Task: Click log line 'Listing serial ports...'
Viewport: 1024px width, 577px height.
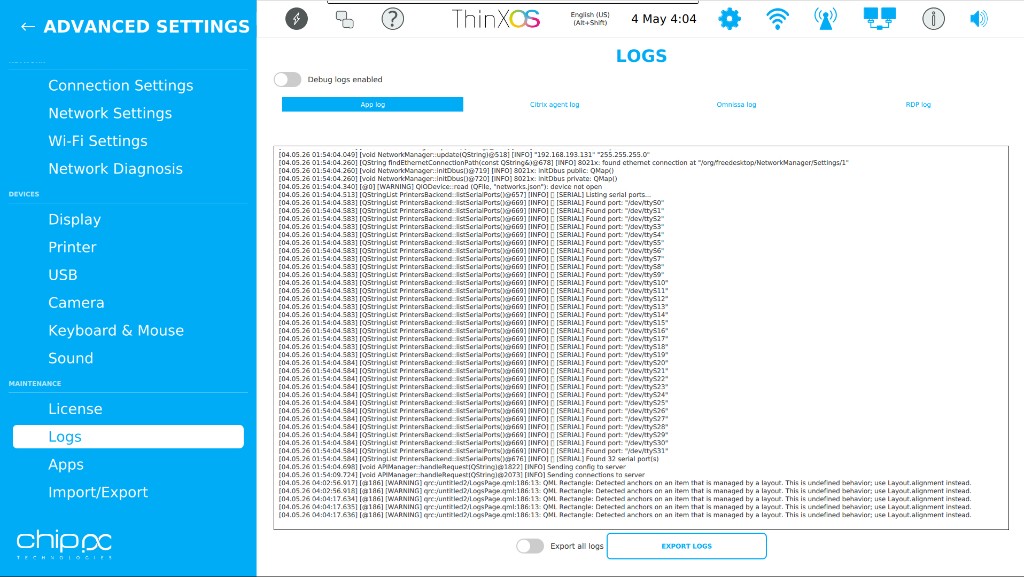Action: click(x=465, y=195)
